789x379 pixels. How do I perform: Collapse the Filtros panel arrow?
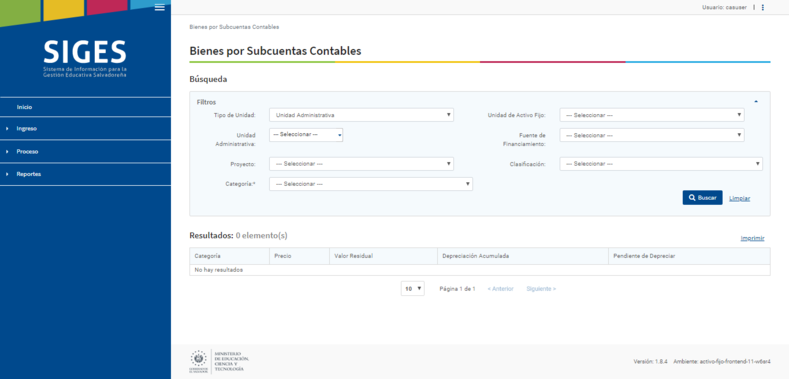click(x=756, y=102)
